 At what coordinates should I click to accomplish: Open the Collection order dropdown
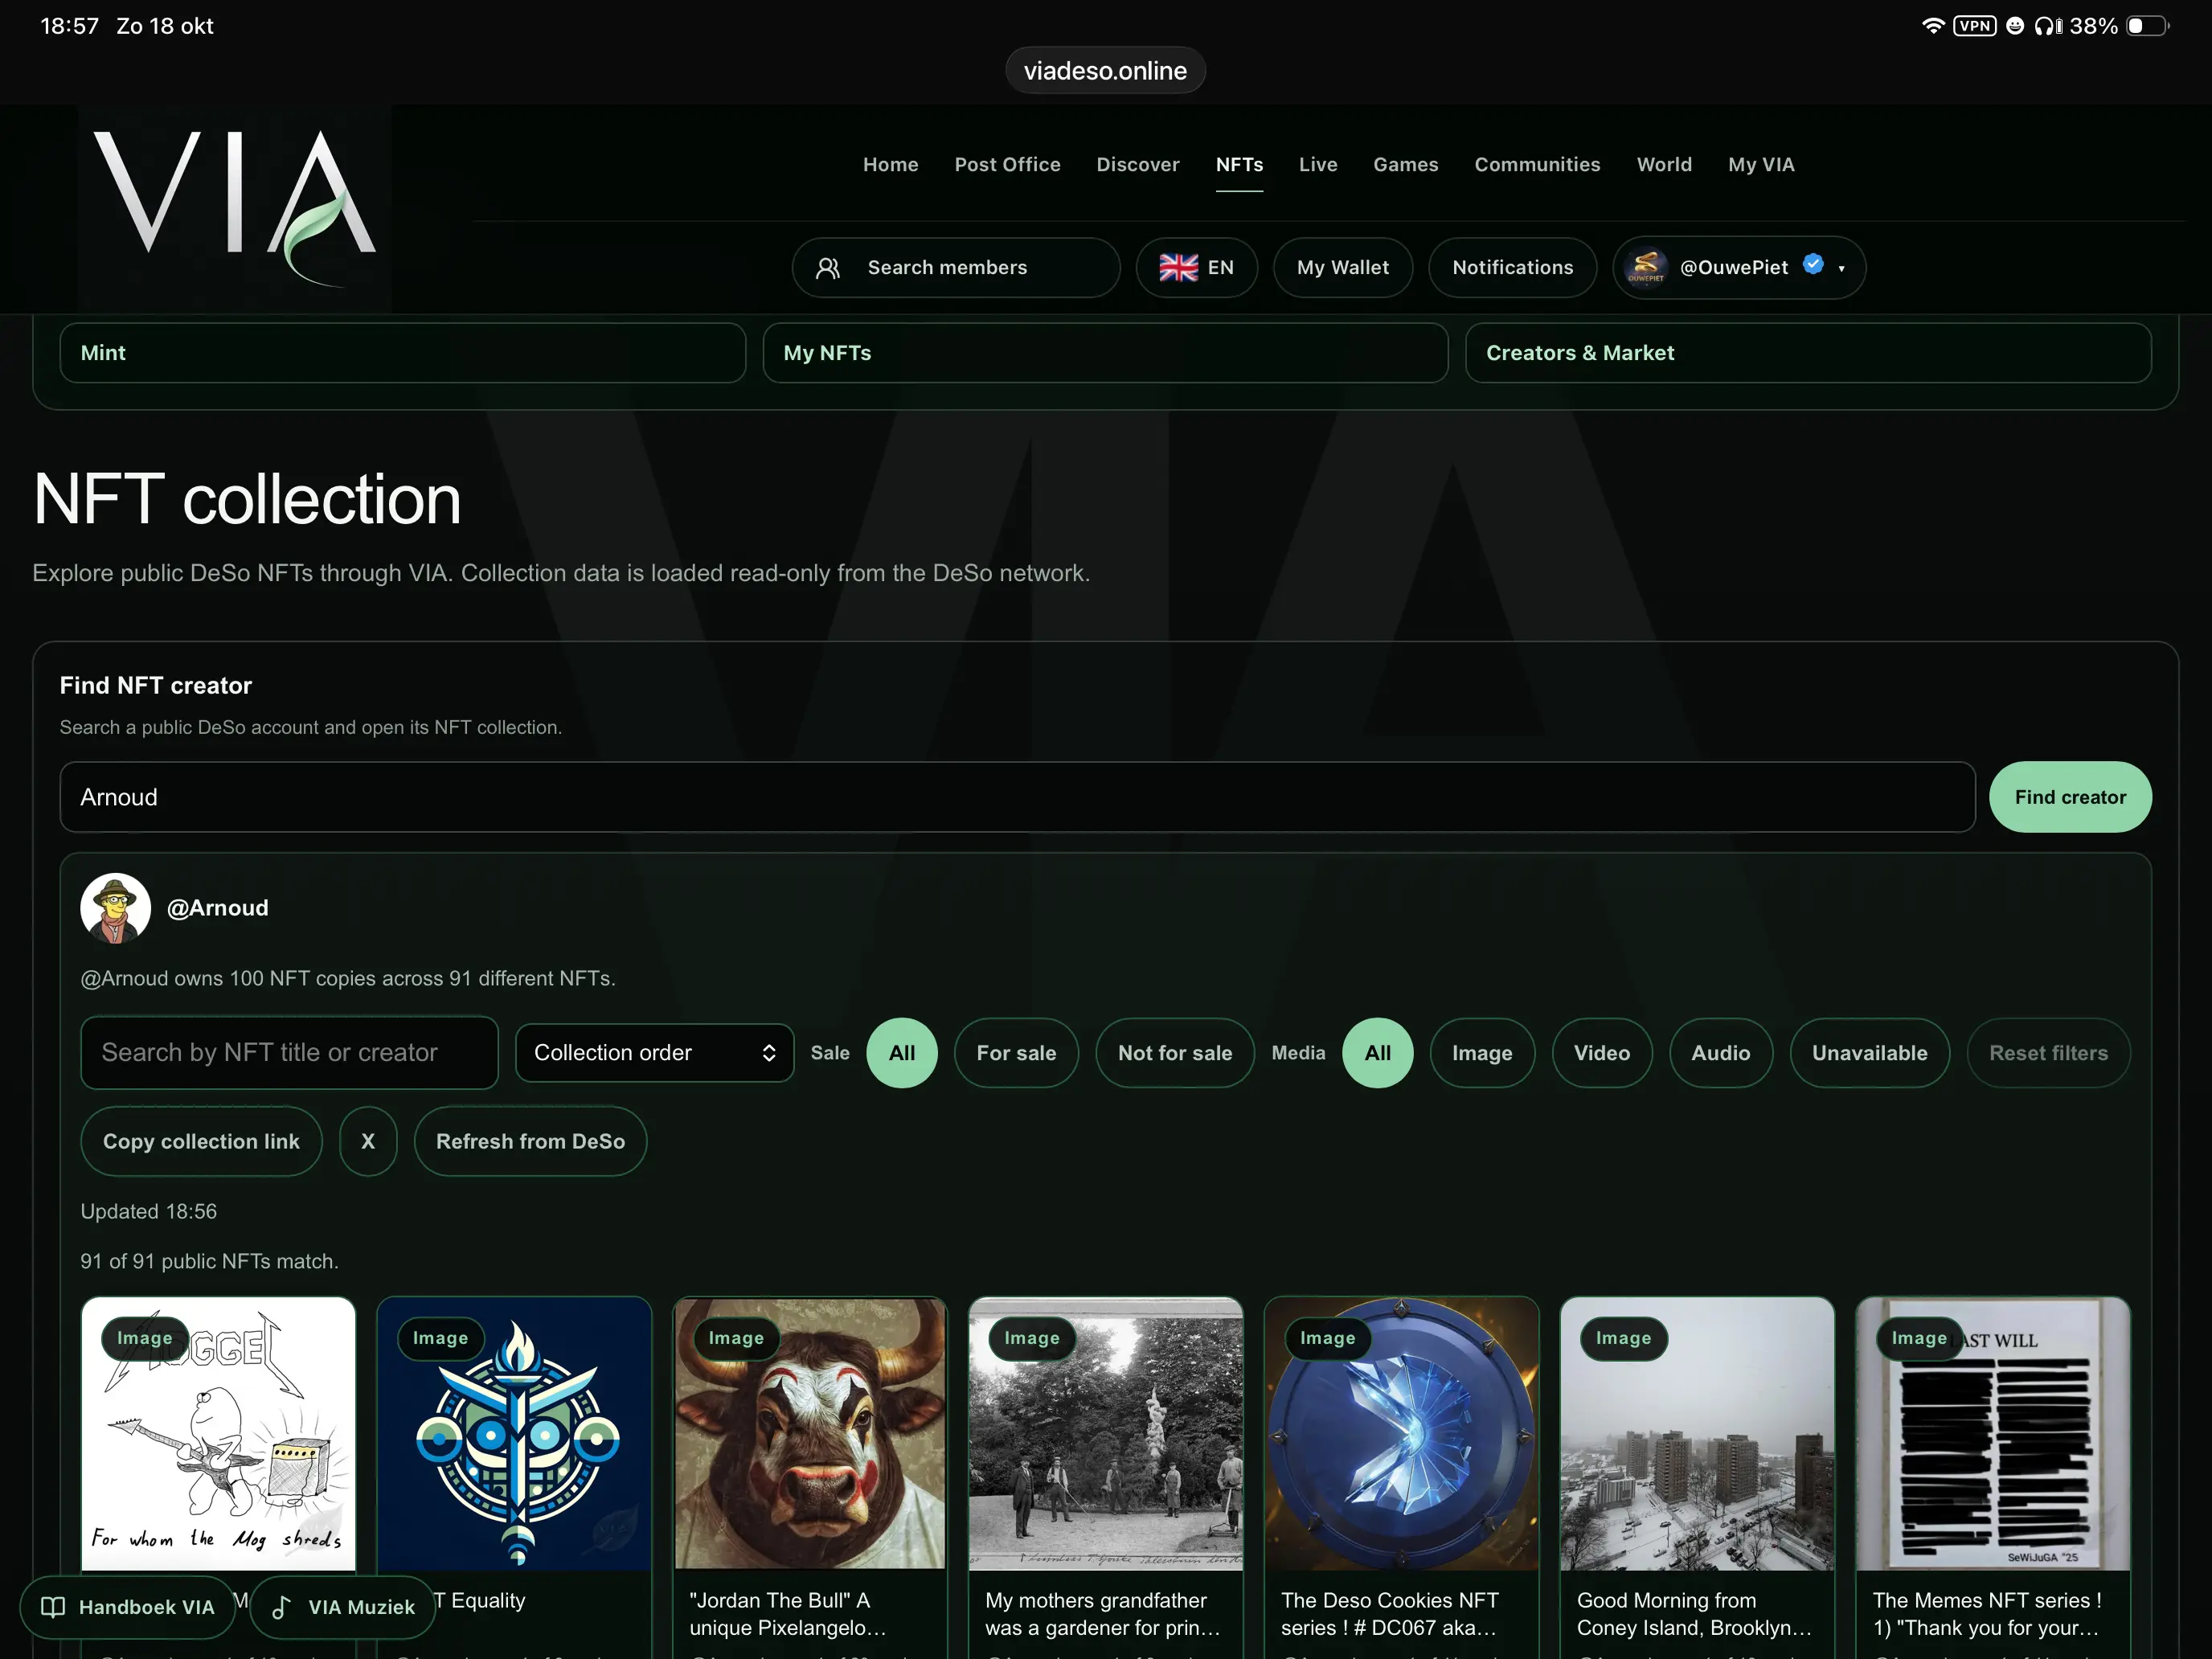click(655, 1053)
